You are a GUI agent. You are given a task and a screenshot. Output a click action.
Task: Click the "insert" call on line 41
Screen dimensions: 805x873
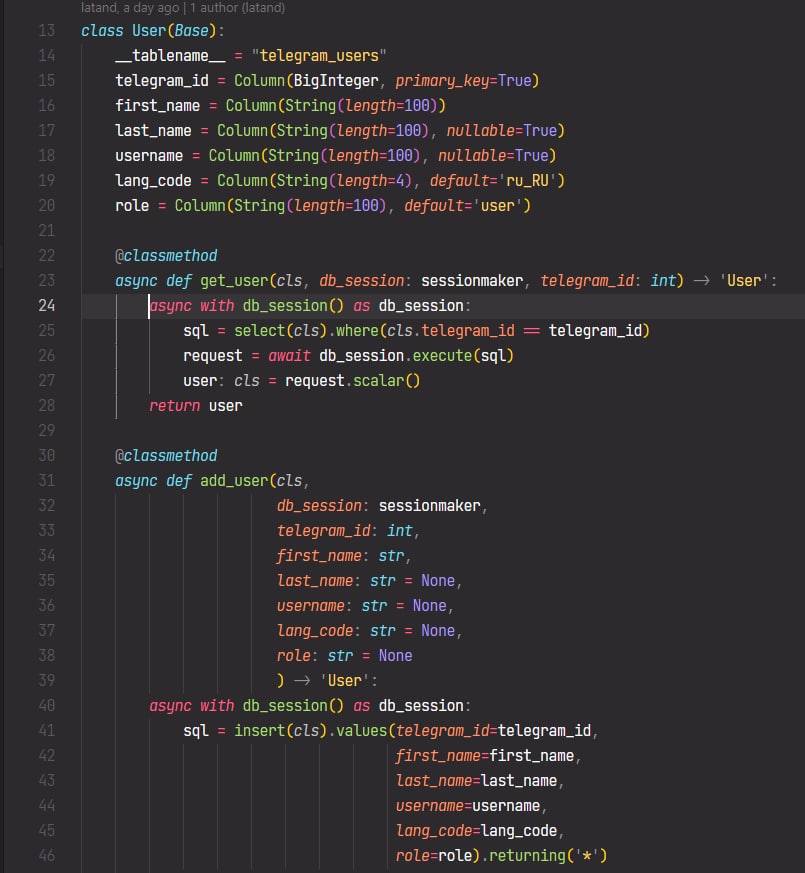pyautogui.click(x=259, y=731)
